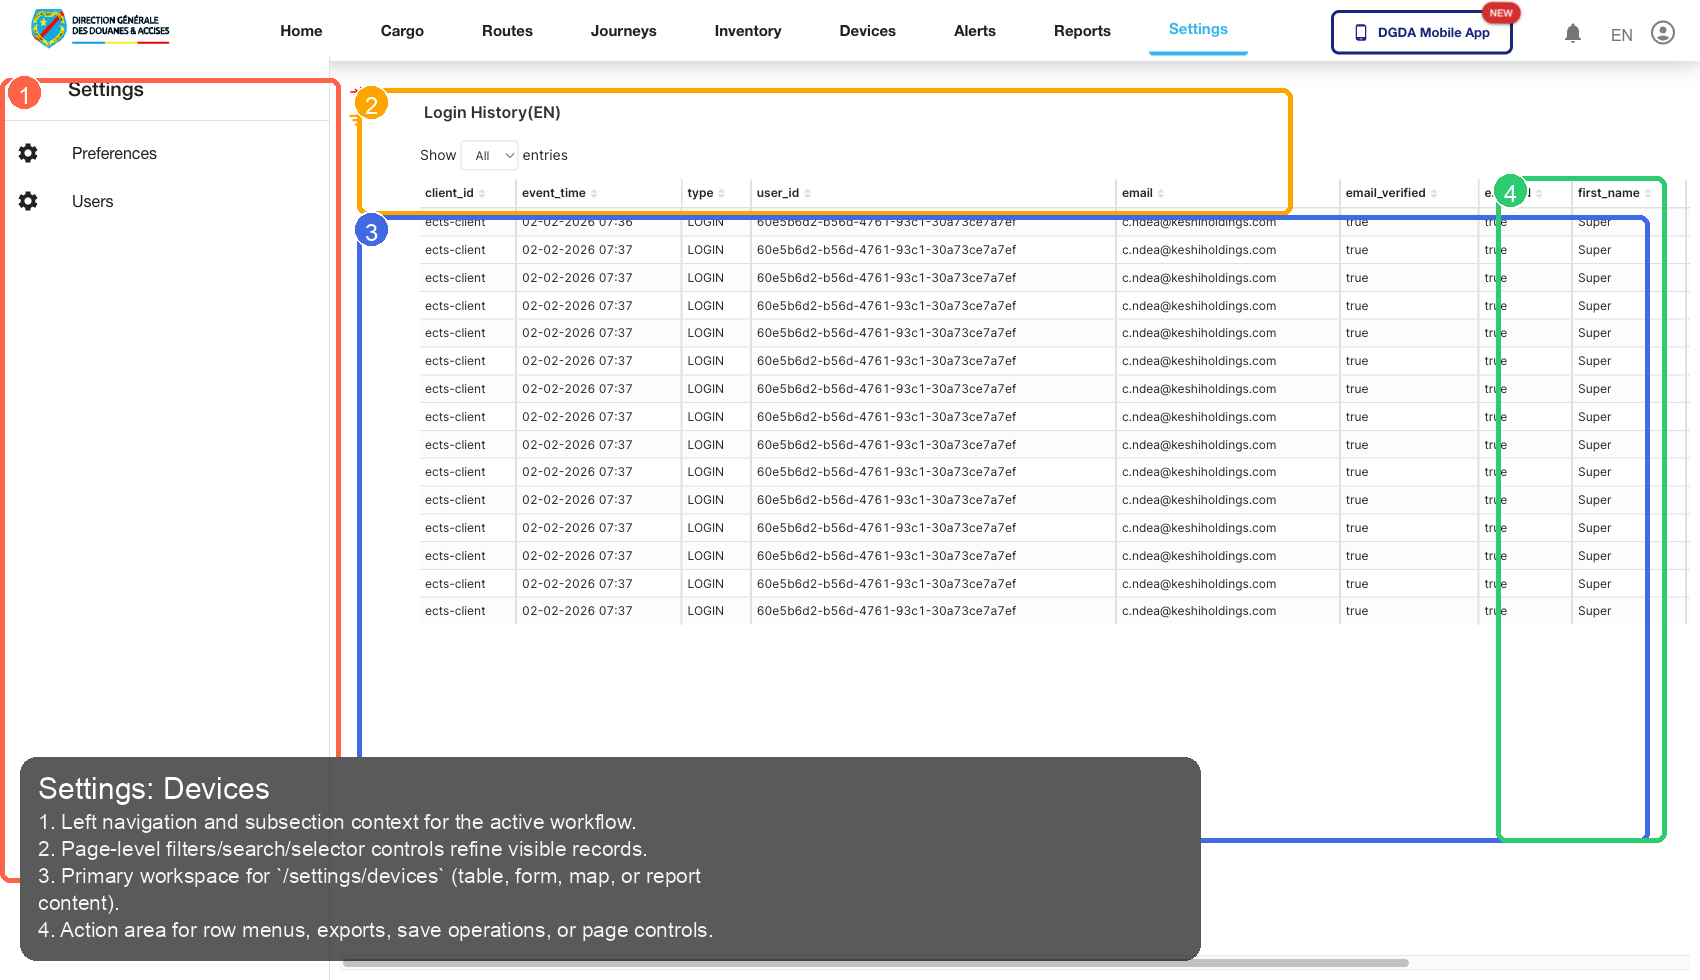
Task: Toggle sorting on the first_name column
Action: [x=1650, y=193]
